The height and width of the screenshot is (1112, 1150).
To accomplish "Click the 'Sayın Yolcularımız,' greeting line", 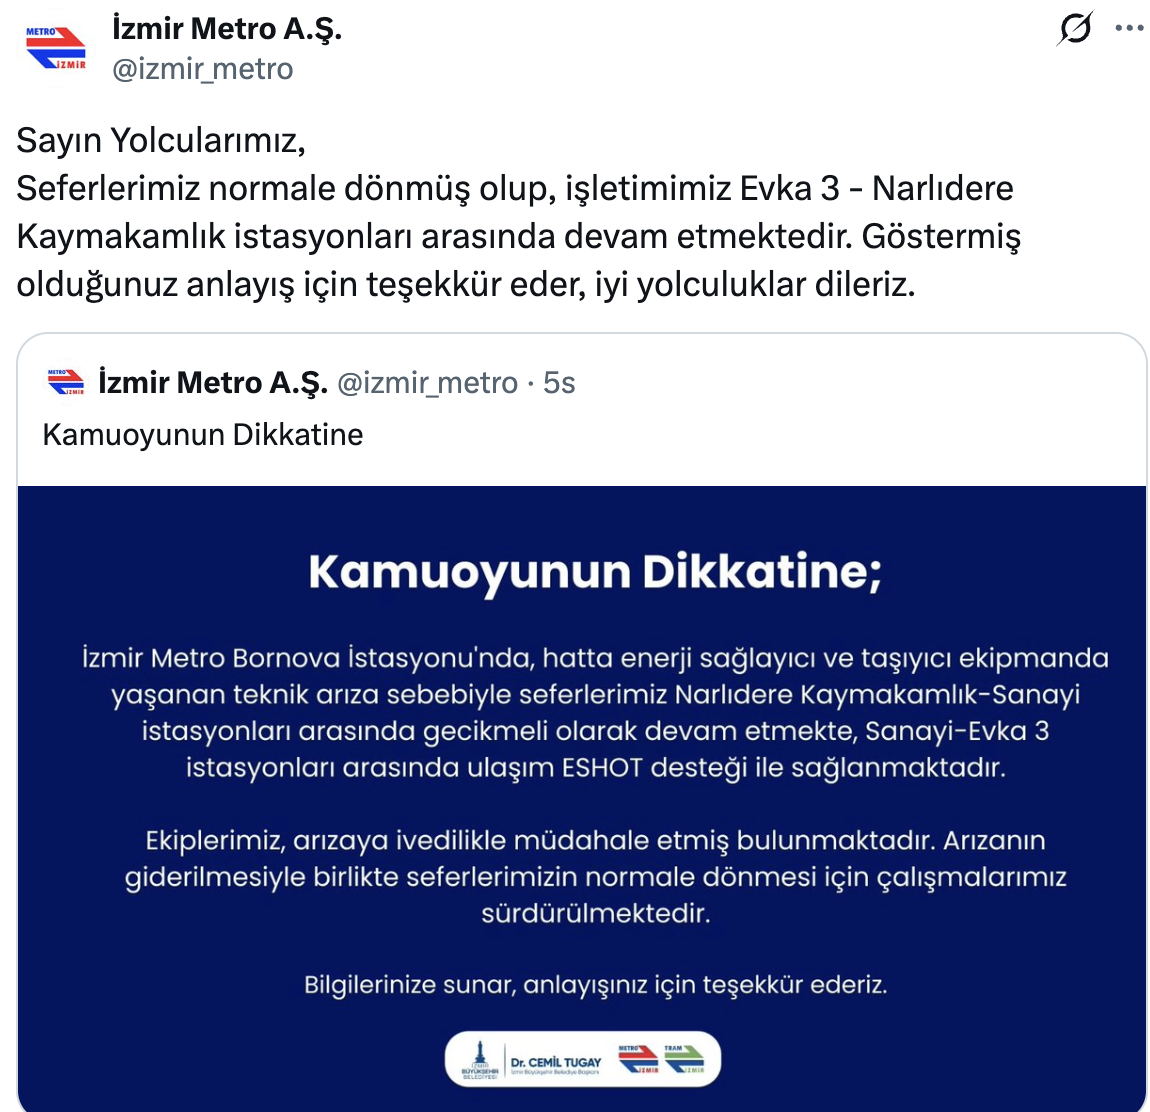I will click(161, 141).
